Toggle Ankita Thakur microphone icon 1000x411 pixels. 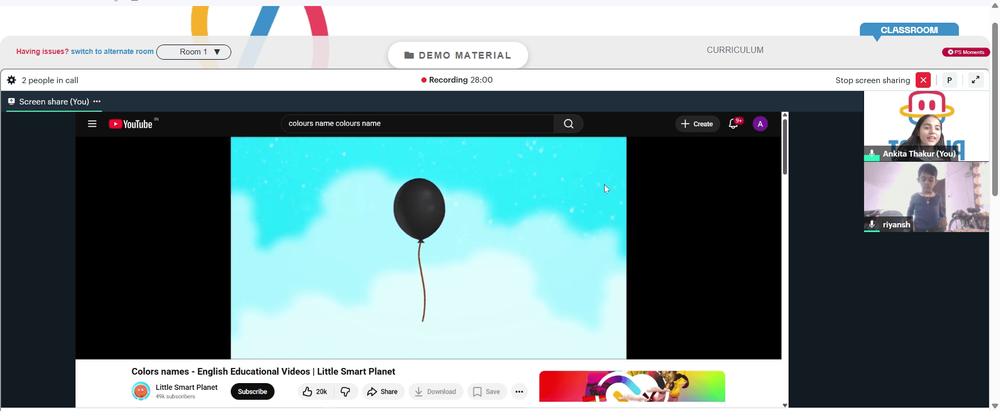(x=872, y=154)
